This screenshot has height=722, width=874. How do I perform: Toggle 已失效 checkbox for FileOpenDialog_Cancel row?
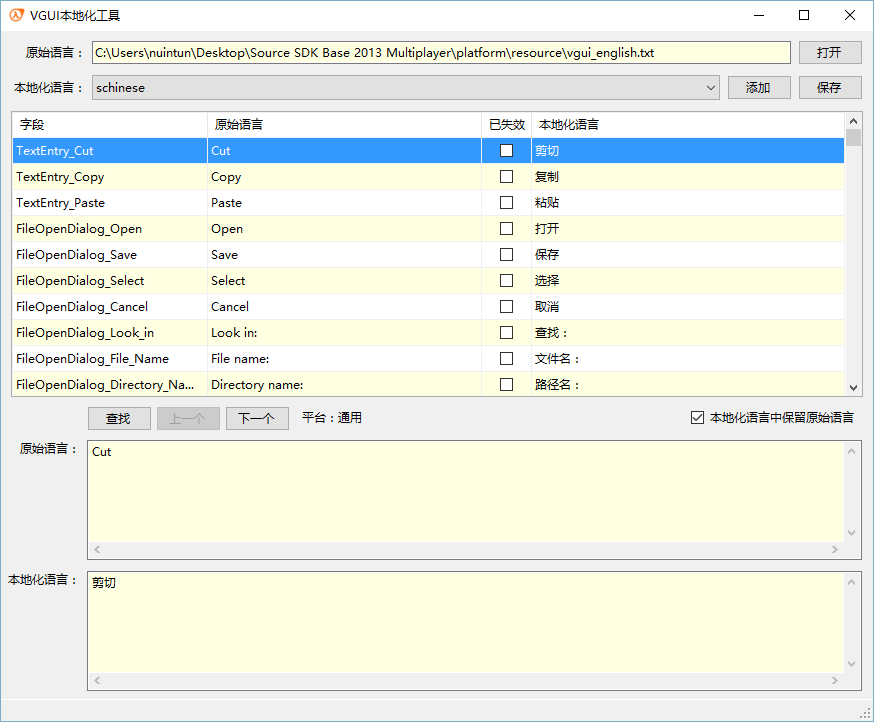(x=506, y=307)
